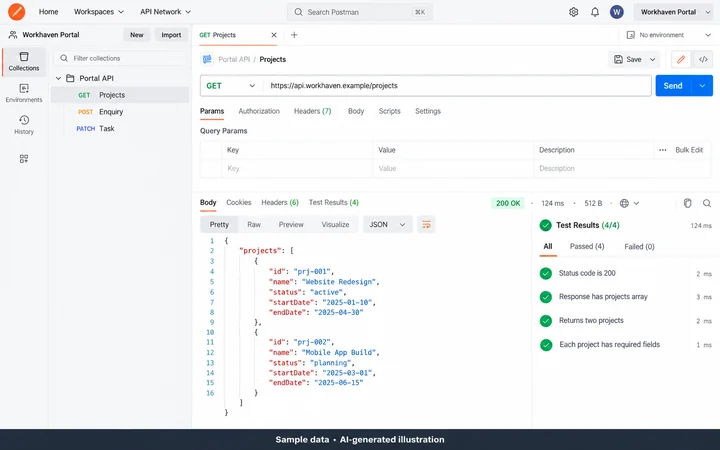The width and height of the screenshot is (720, 450).
Task: Open the code snippet icon
Action: pos(703,59)
